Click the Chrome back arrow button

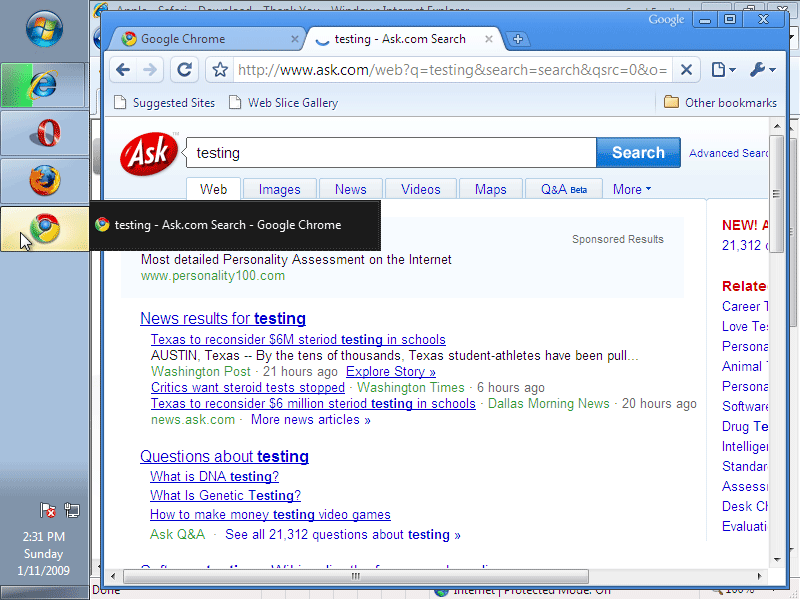click(123, 70)
